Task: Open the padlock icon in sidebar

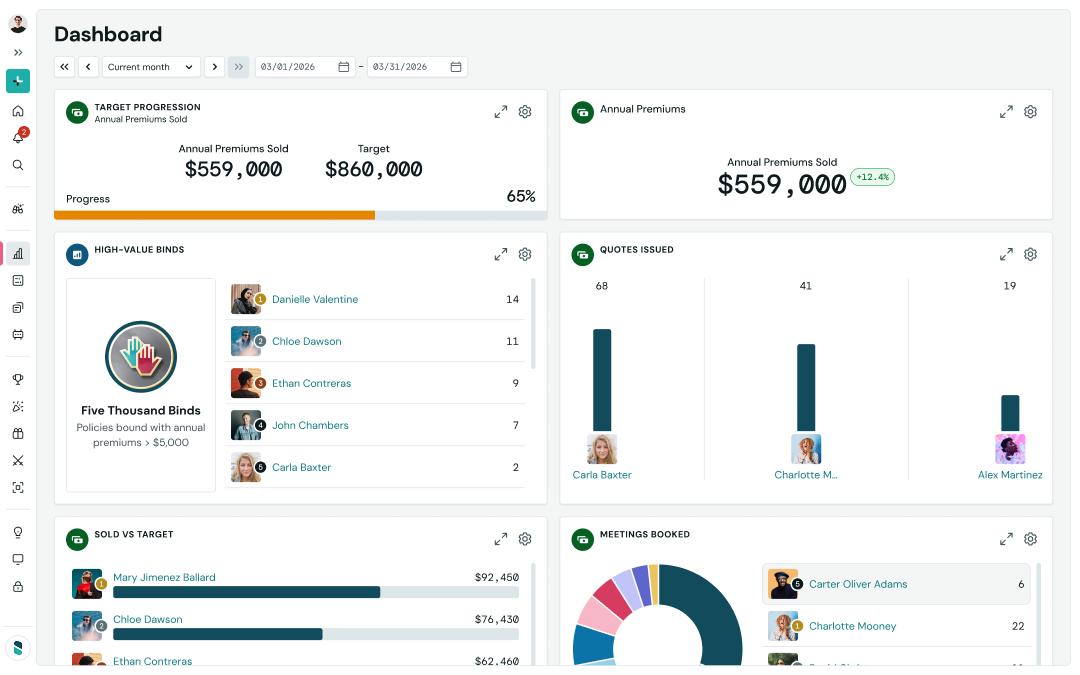Action: 18,587
